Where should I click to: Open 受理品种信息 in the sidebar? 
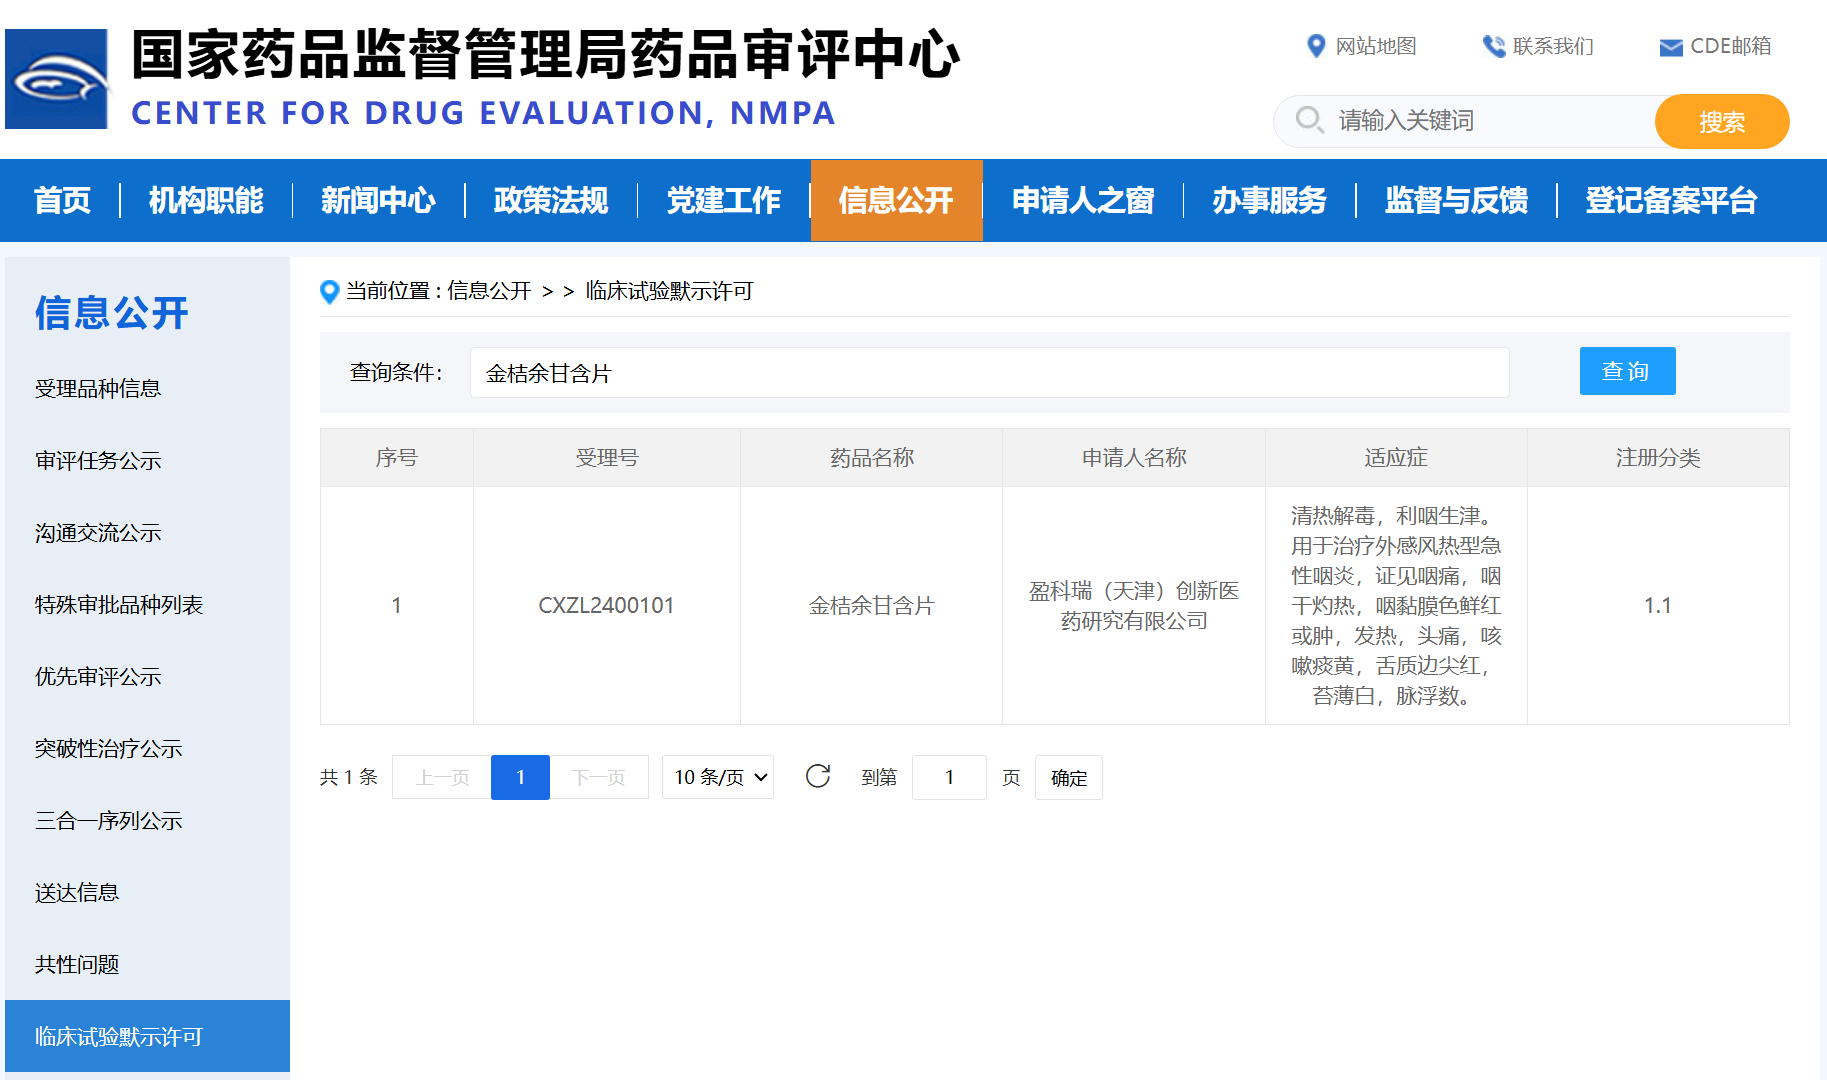tap(98, 389)
